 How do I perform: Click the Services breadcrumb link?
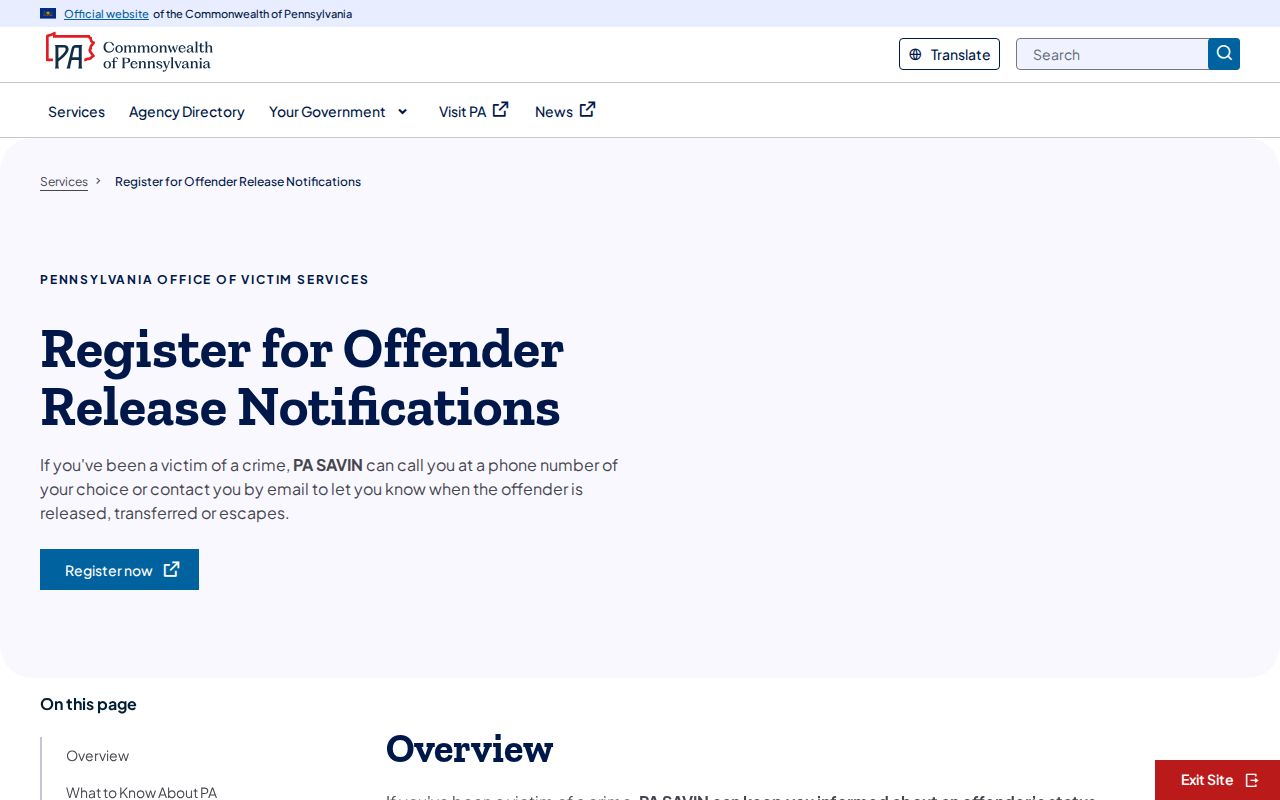click(x=64, y=182)
